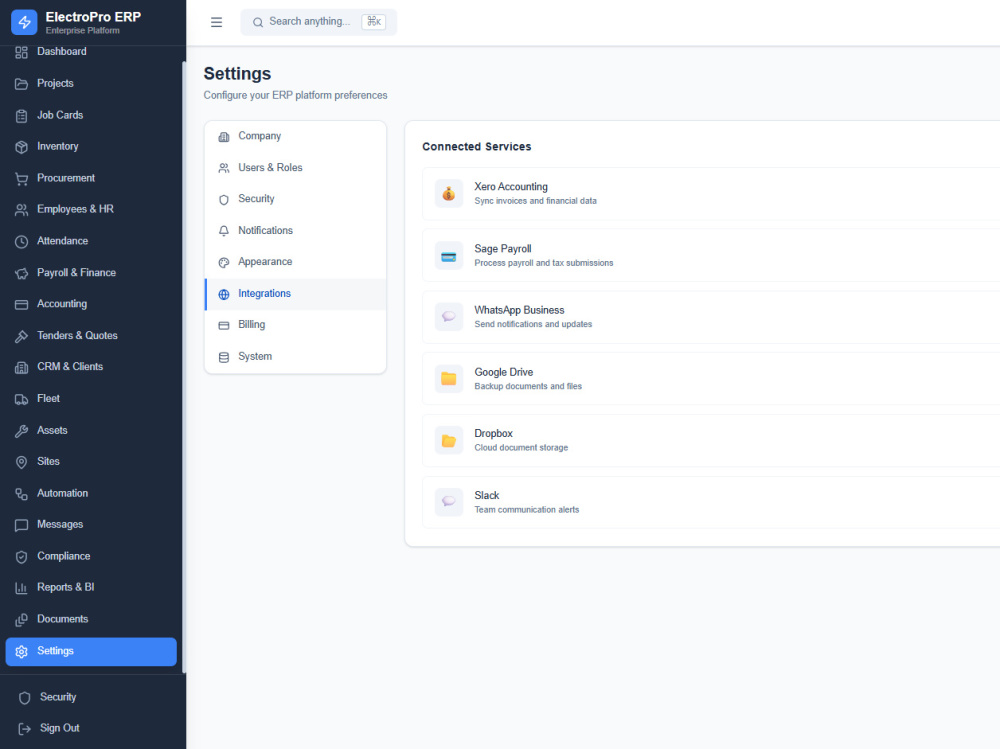Navigate to Inventory

point(91,147)
